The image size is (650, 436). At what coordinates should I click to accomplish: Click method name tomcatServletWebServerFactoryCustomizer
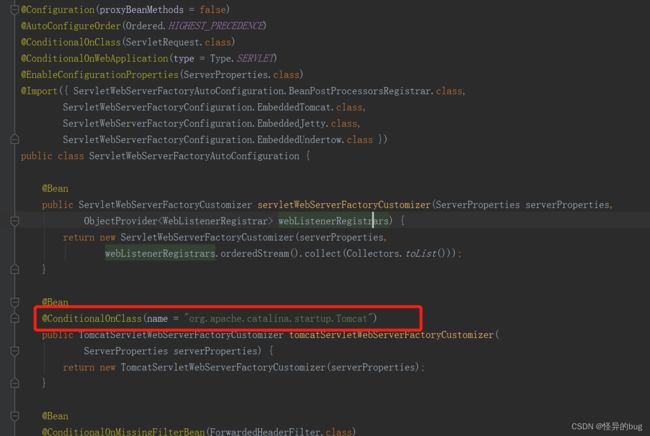point(391,335)
